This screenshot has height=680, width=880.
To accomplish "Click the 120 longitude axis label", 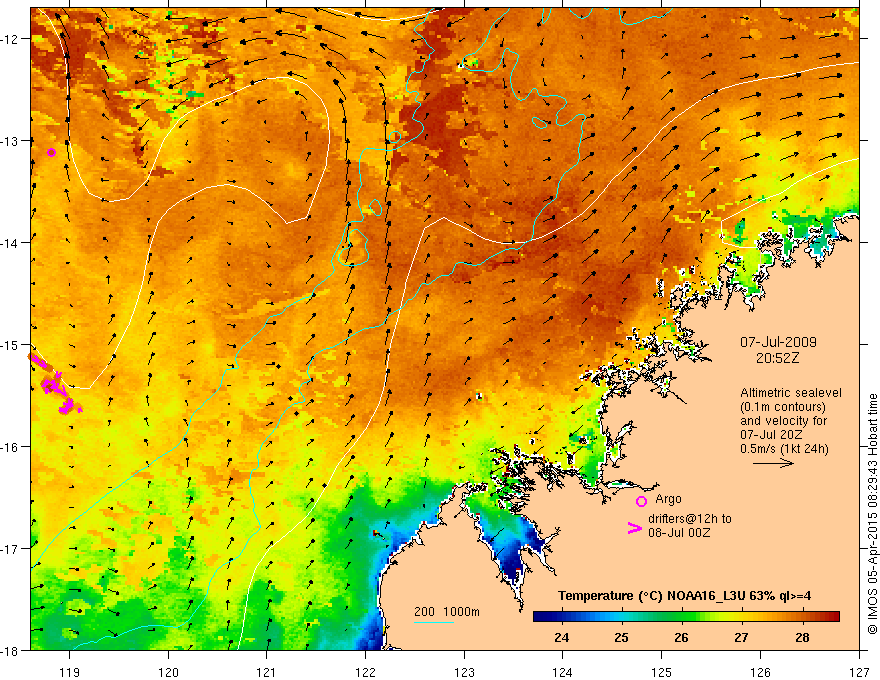I will coord(168,672).
